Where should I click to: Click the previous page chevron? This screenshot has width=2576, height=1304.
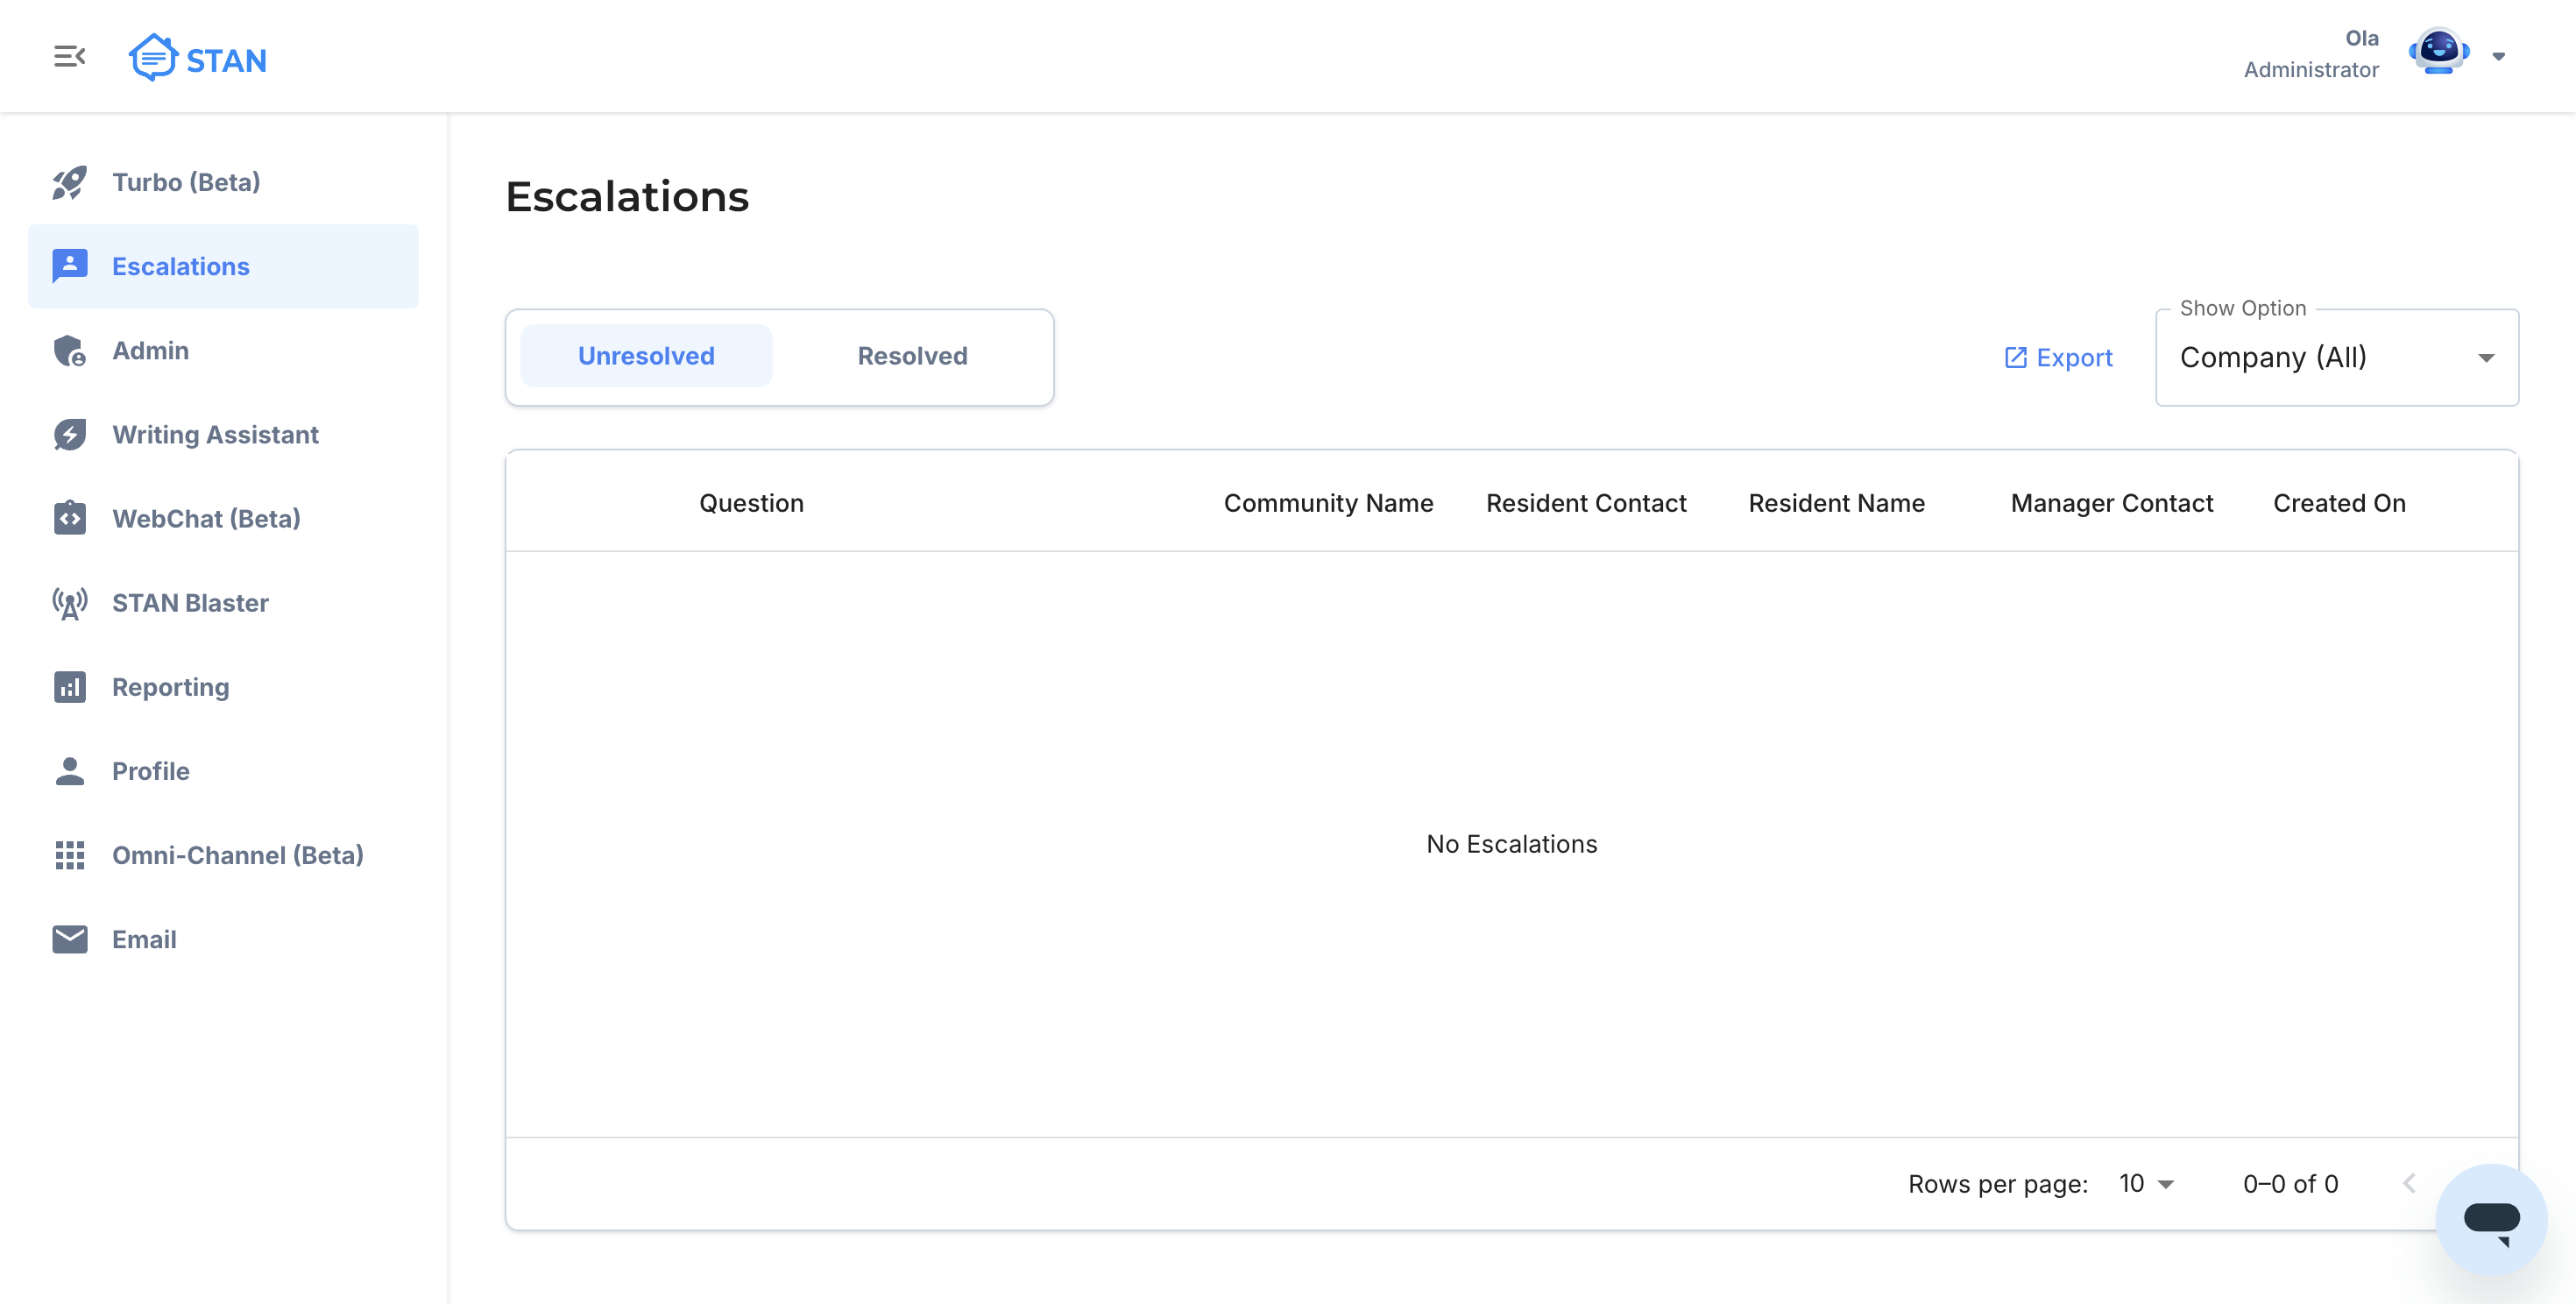[x=2409, y=1184]
